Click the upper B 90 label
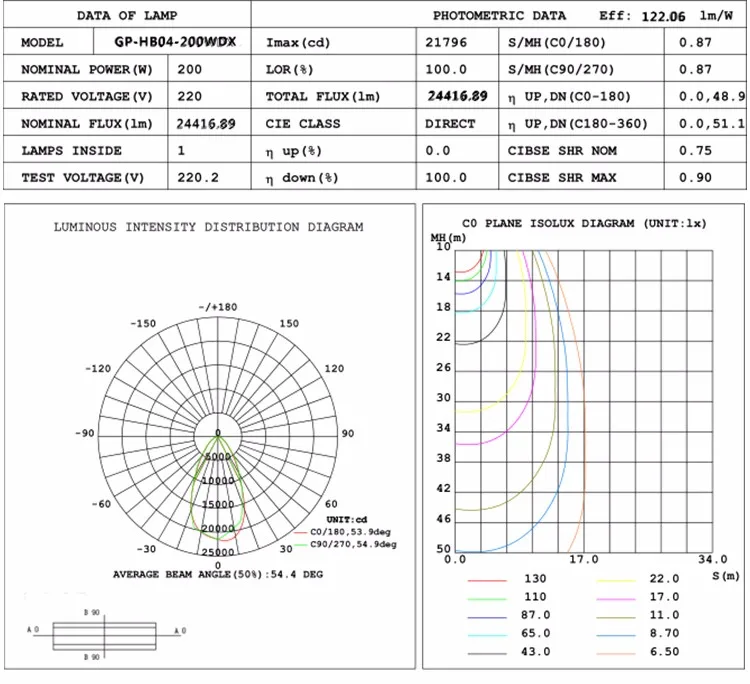Viewport: 750px width, 684px height. tap(92, 612)
